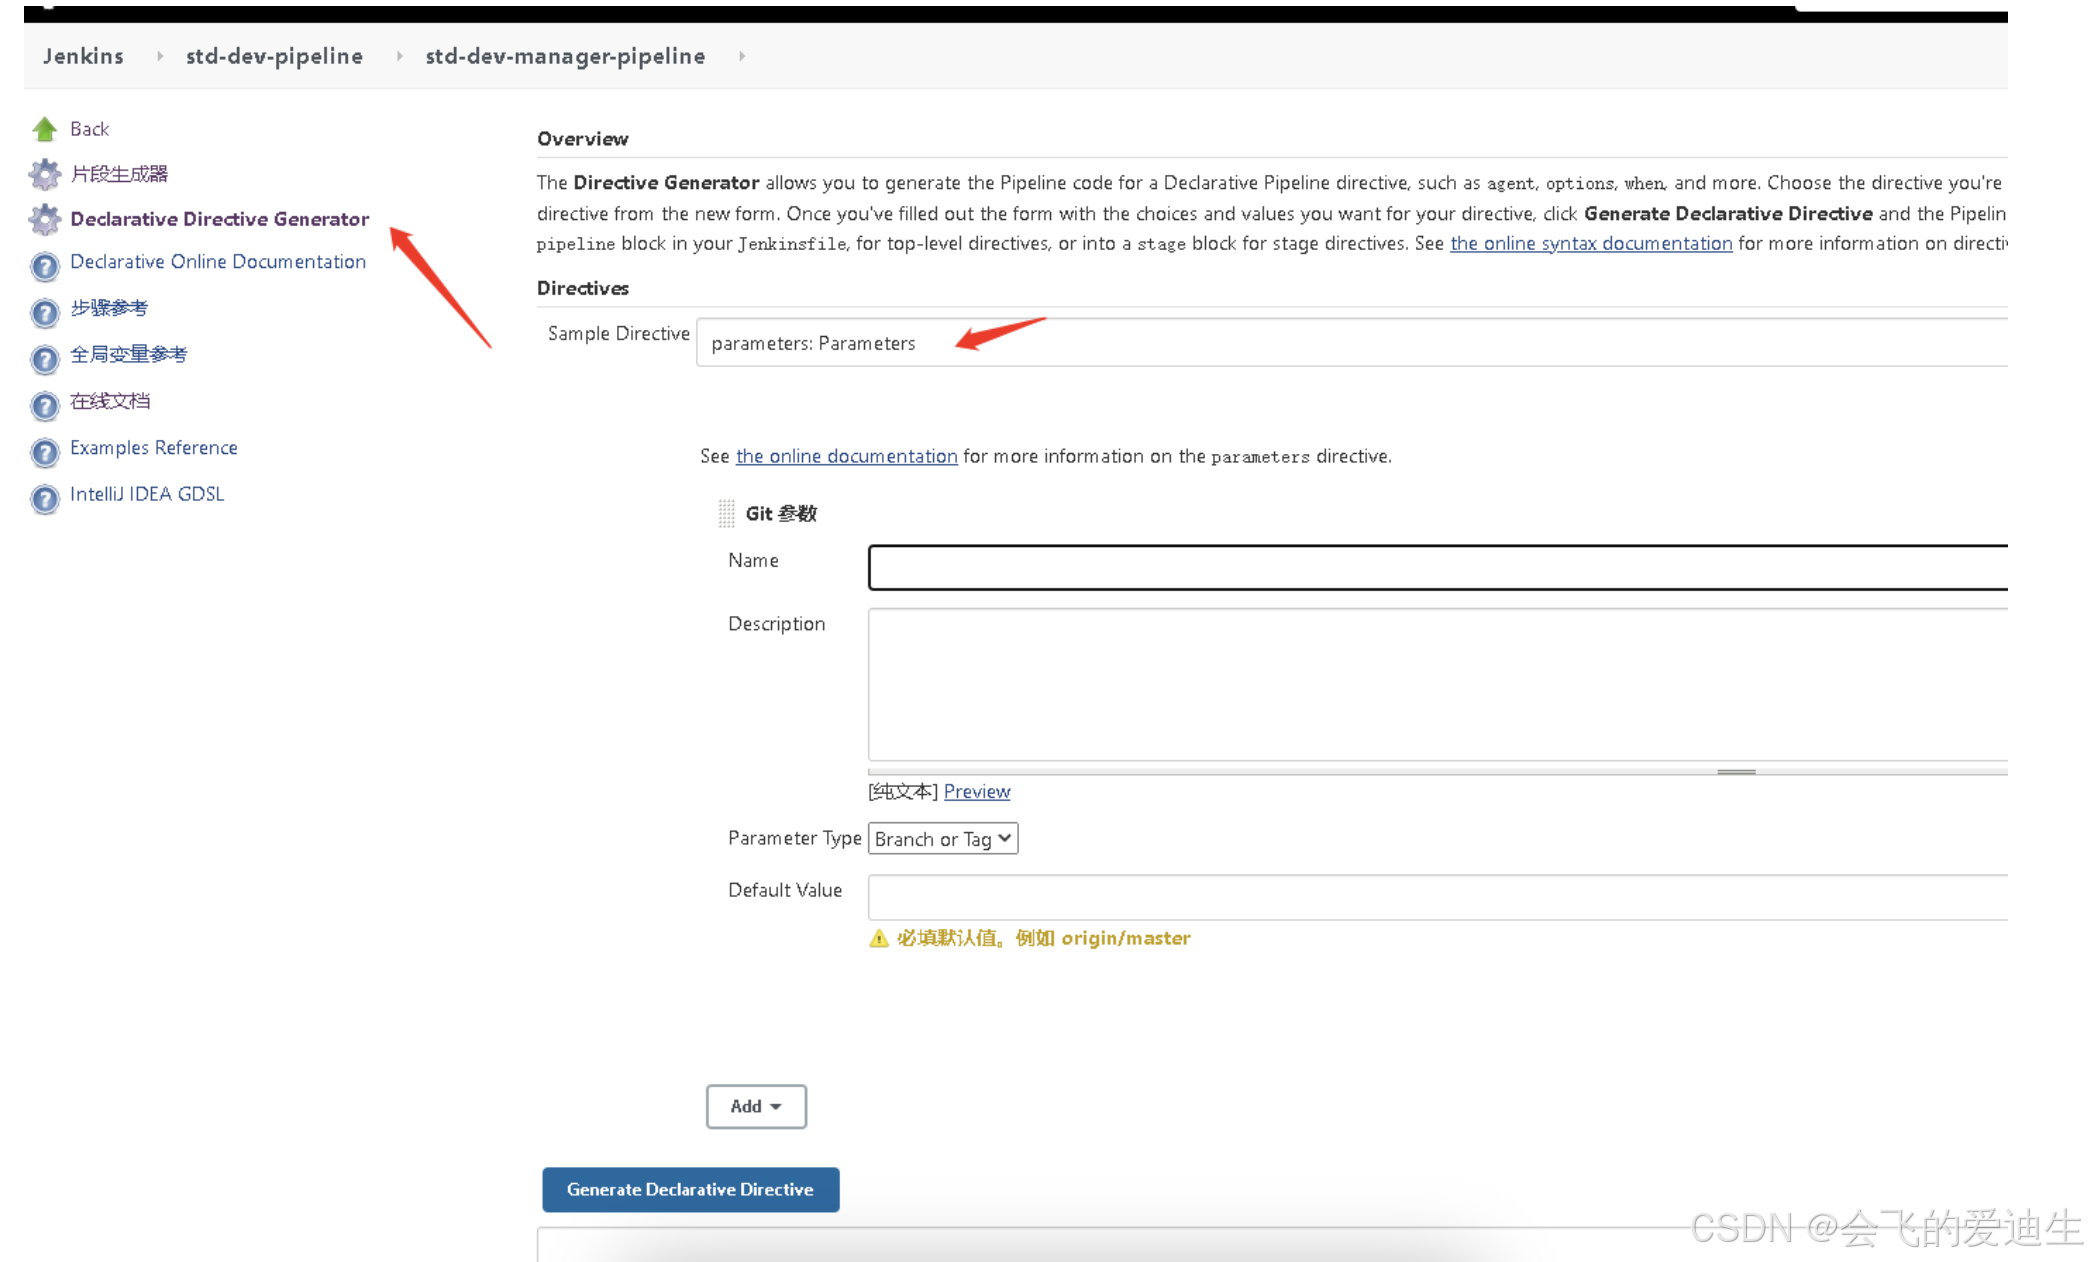The width and height of the screenshot is (2088, 1262).
Task: Click the help icon beside Examples Reference
Action: [45, 452]
